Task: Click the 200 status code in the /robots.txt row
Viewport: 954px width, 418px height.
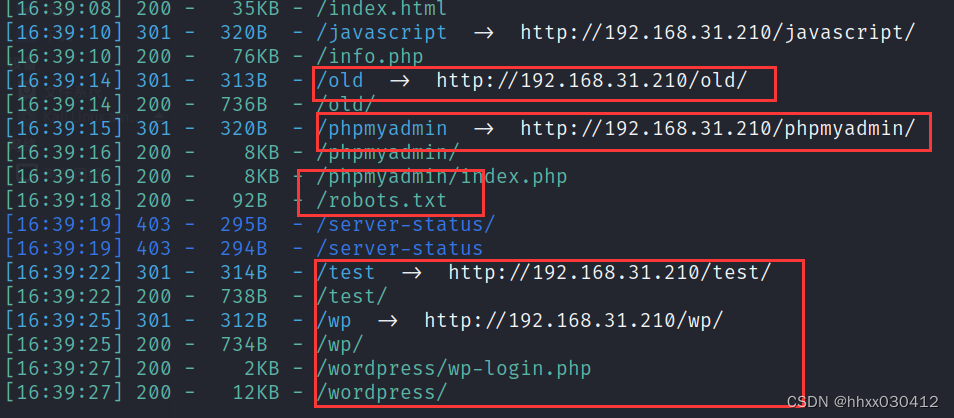Action: (x=154, y=201)
